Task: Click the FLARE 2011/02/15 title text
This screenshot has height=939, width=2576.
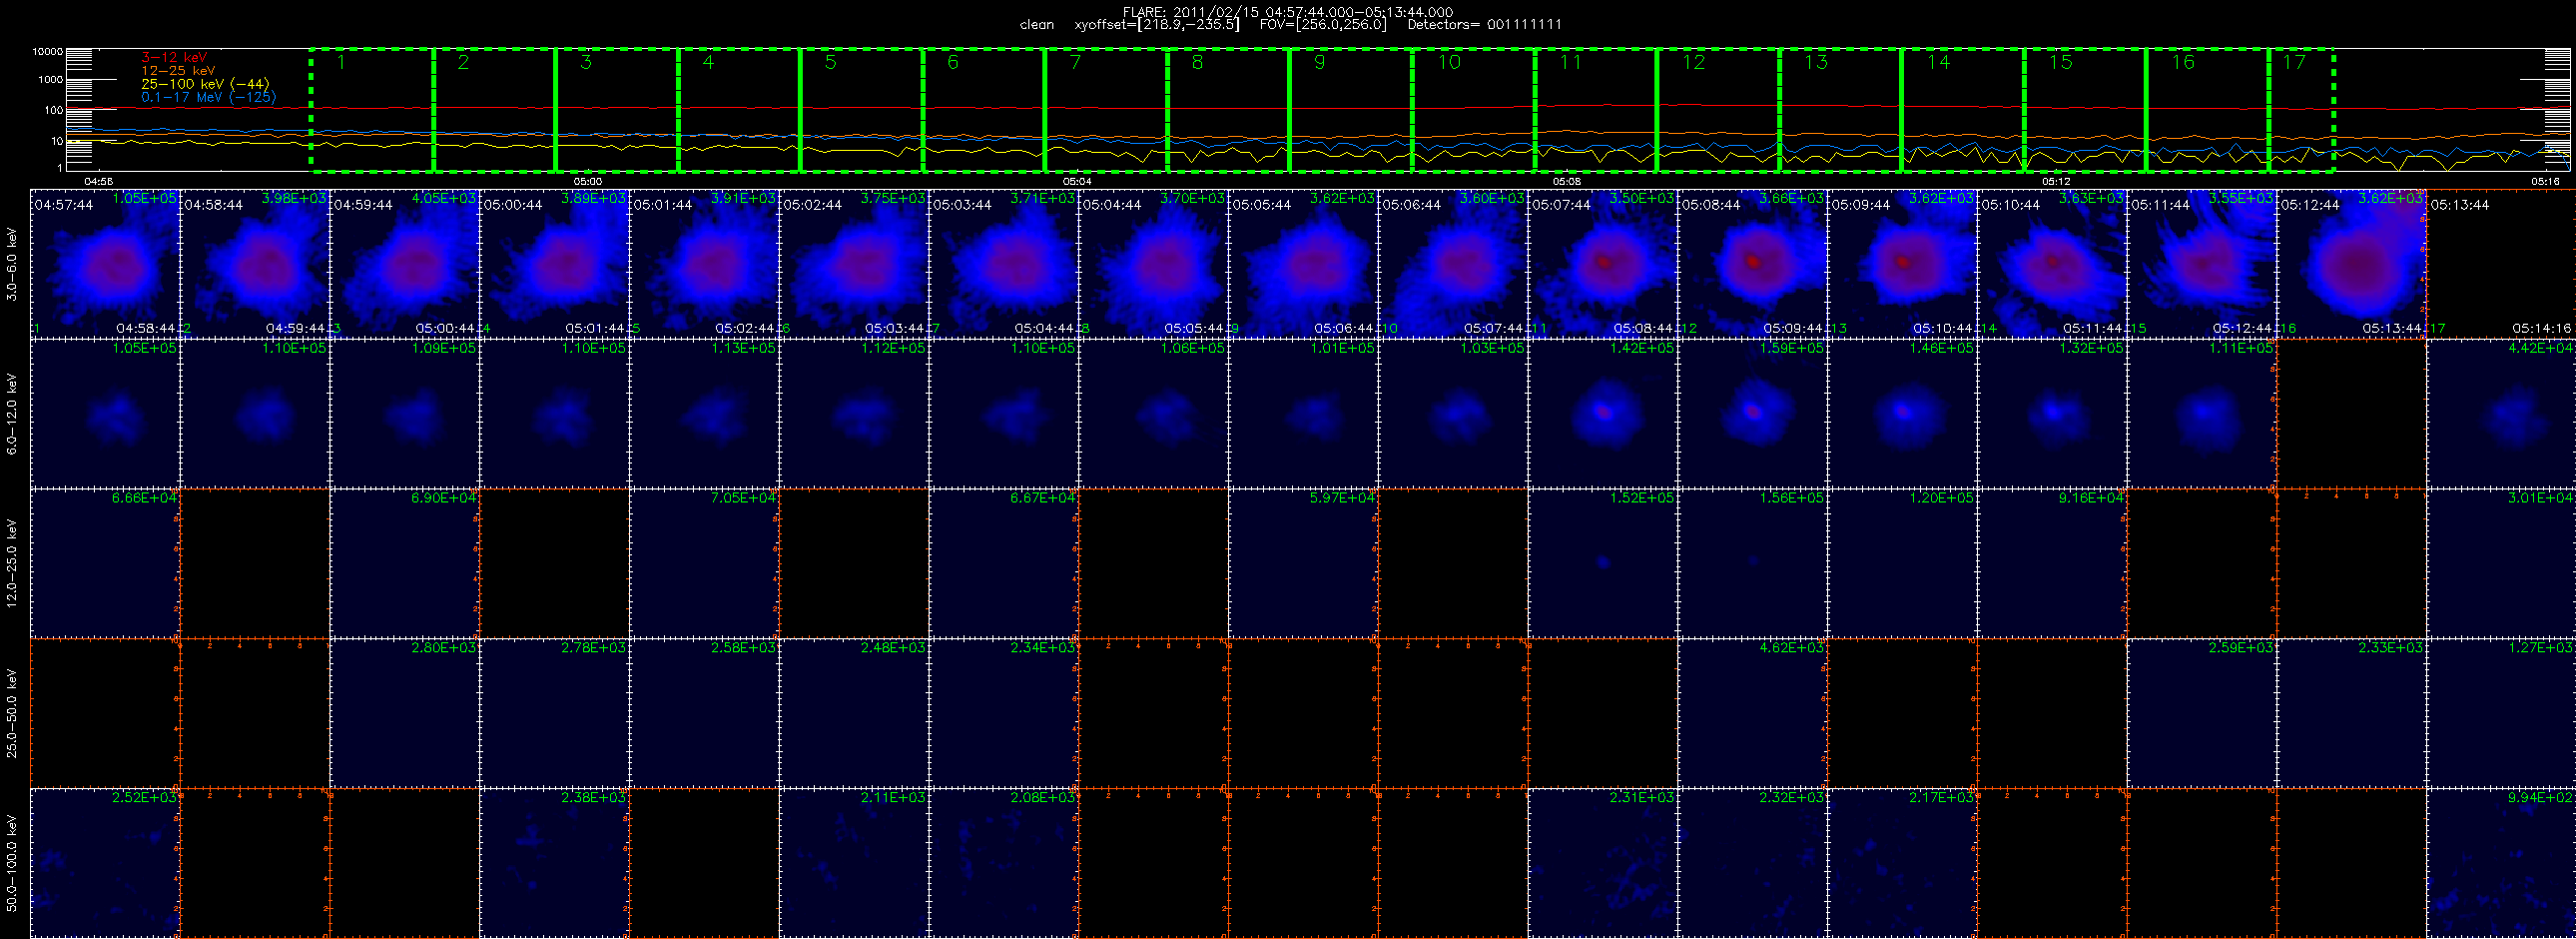Action: (x=1288, y=12)
